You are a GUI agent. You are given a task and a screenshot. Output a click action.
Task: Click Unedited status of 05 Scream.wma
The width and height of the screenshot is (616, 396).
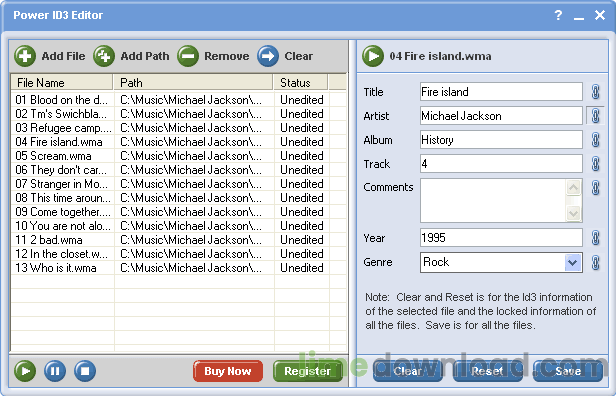point(302,156)
